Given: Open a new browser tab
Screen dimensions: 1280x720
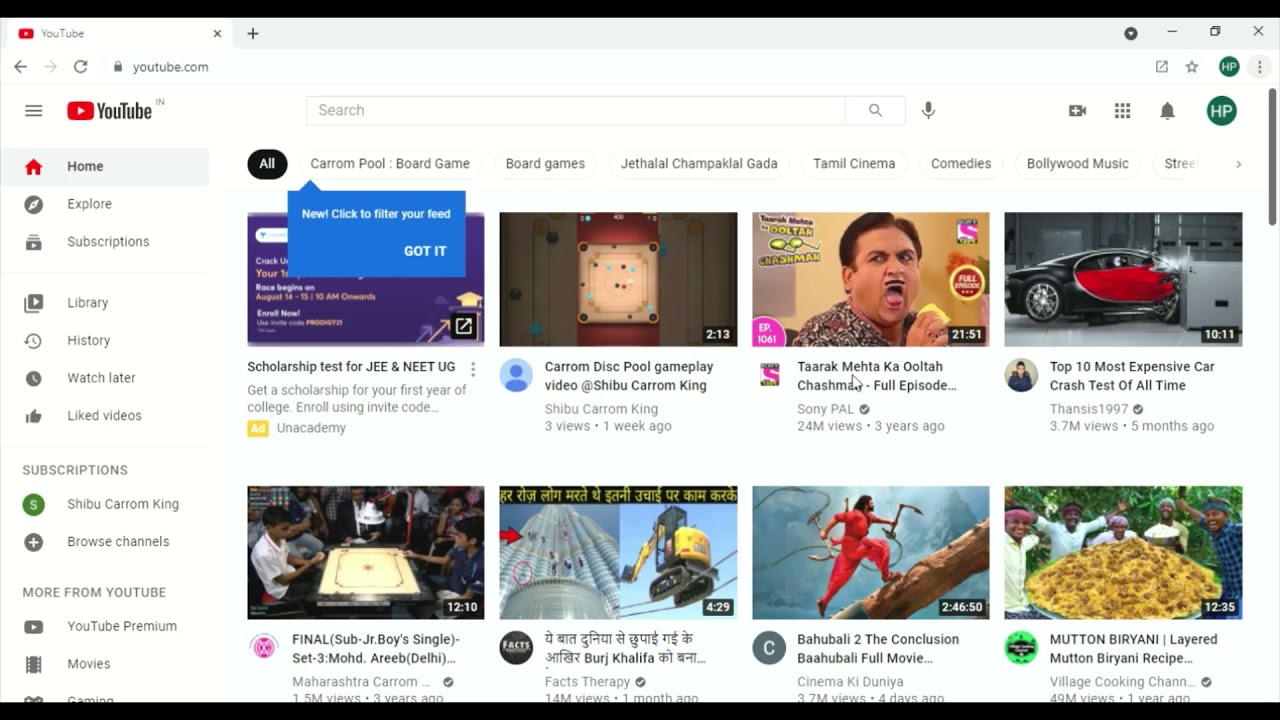Looking at the screenshot, I should tap(253, 33).
